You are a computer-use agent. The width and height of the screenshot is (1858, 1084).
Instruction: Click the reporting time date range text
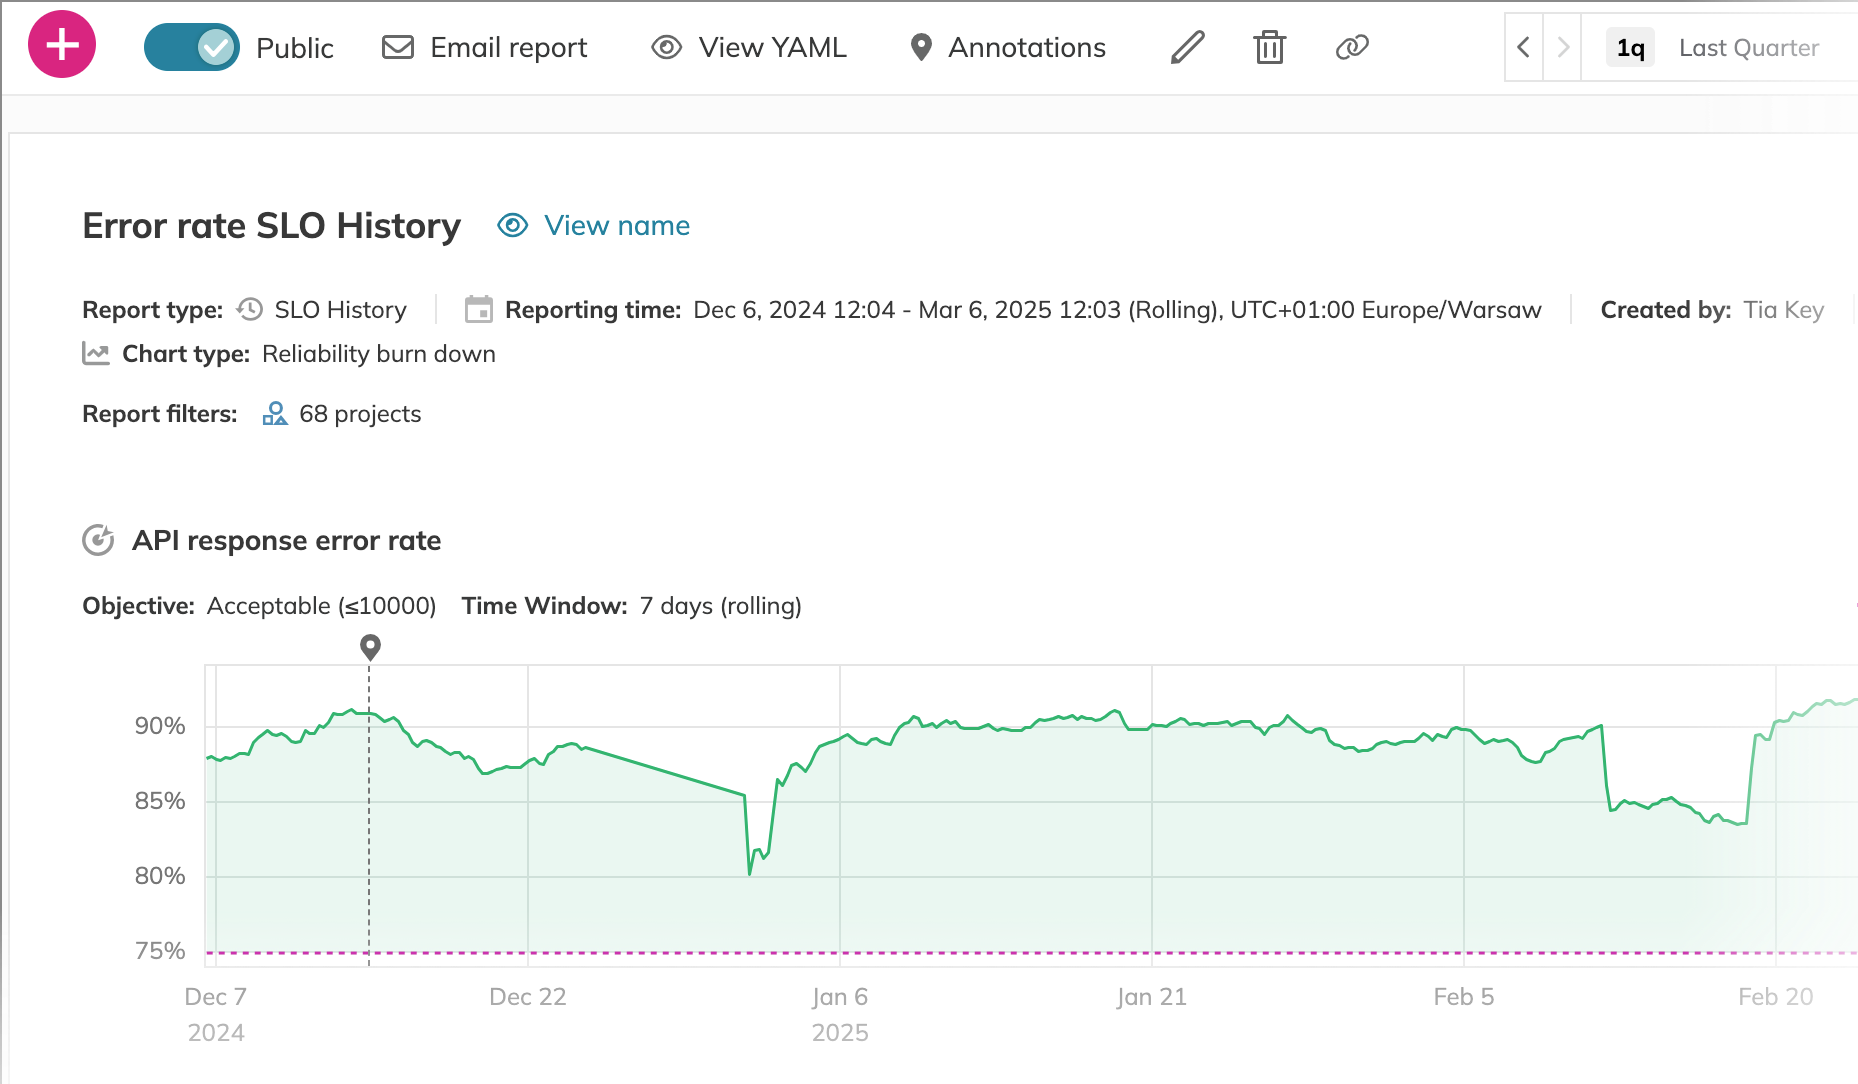coord(1118,310)
